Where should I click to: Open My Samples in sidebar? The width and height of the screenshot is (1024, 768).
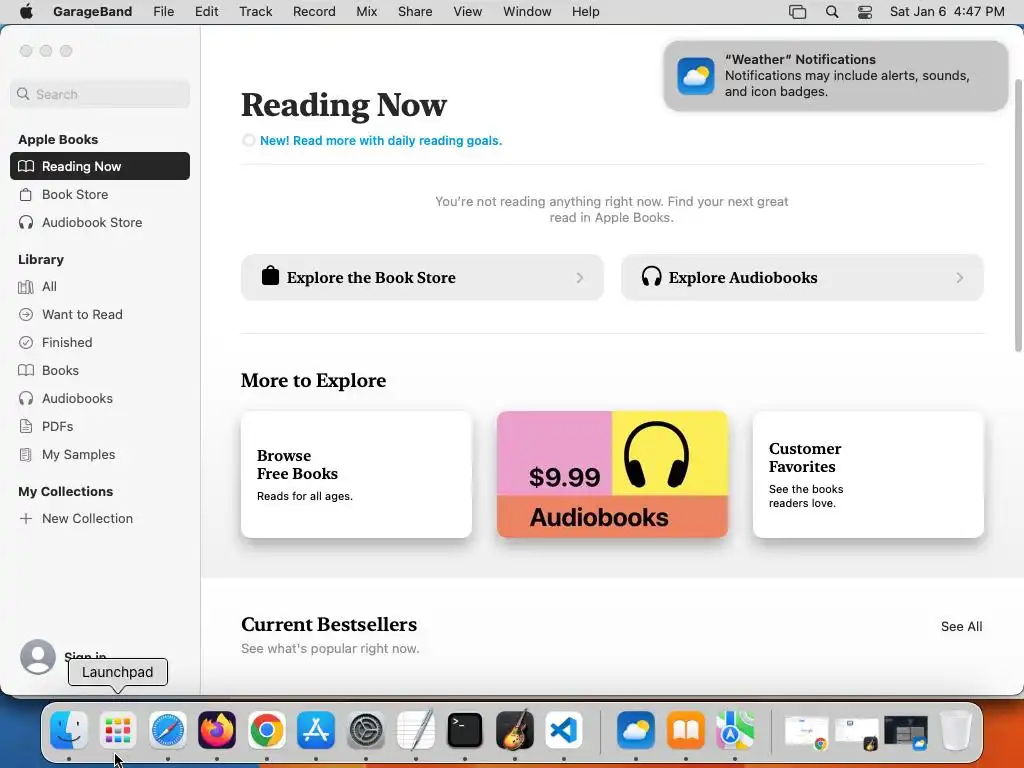tap(100, 455)
